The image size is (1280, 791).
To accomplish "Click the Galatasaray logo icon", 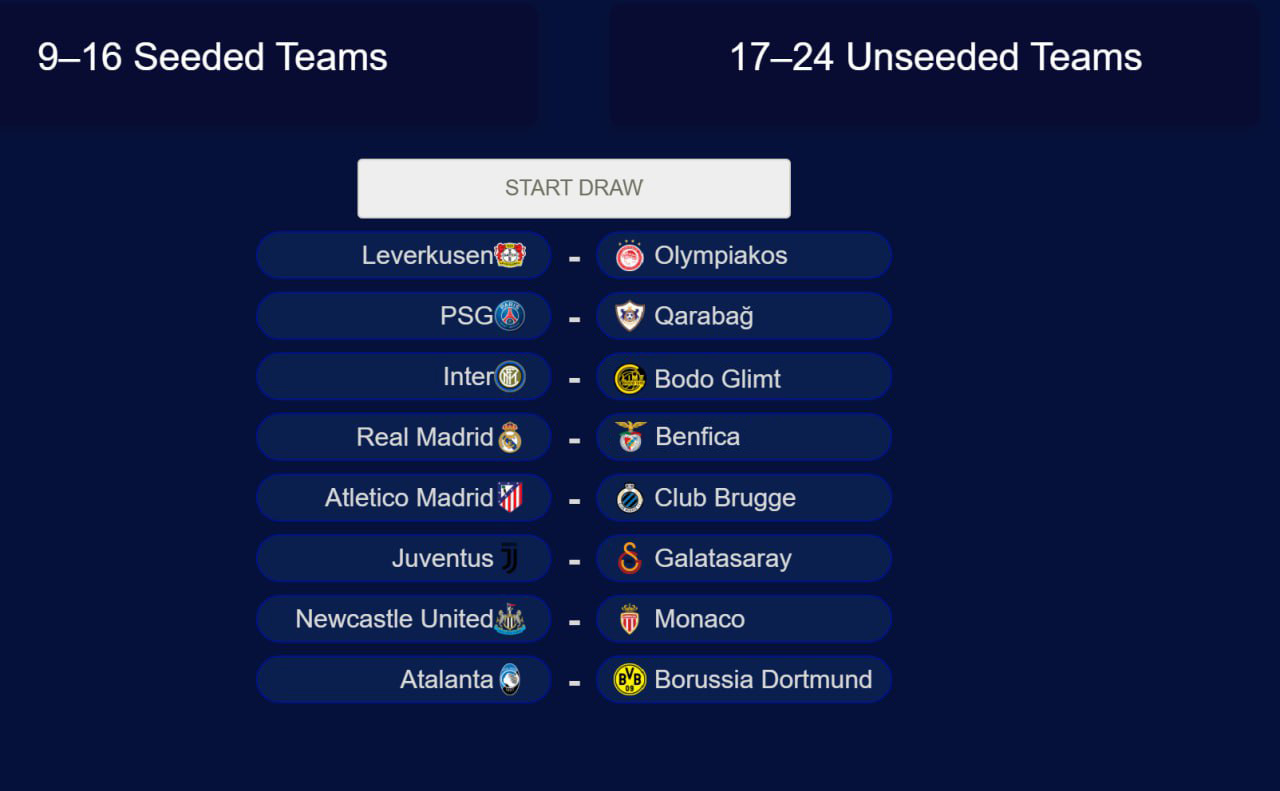I will point(630,558).
